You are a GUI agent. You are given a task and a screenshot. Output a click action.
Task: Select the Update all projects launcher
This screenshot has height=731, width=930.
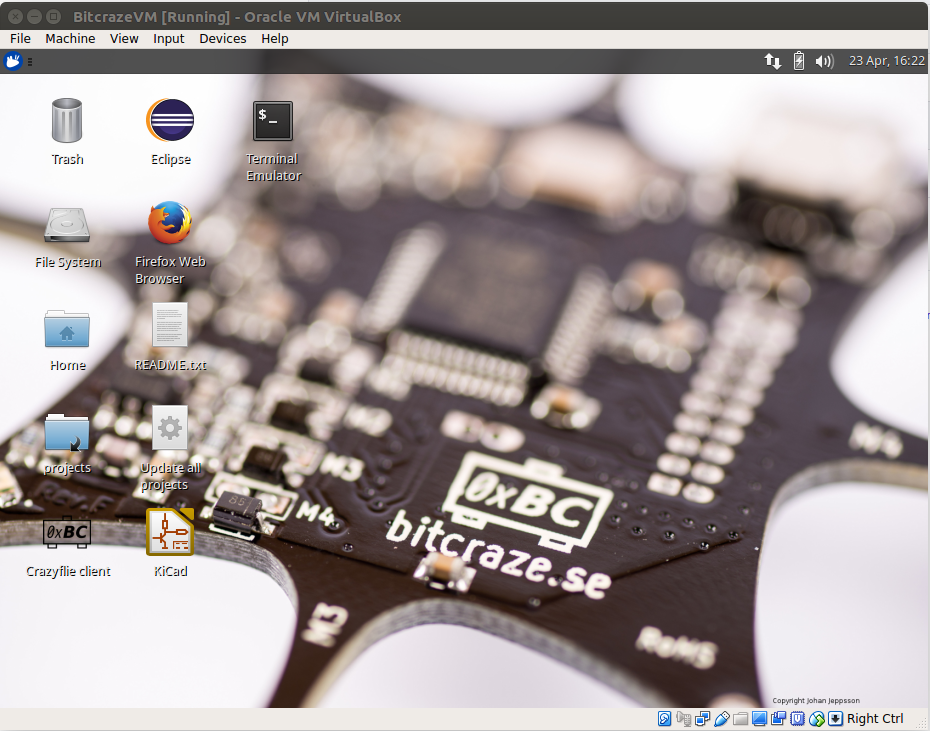point(170,428)
